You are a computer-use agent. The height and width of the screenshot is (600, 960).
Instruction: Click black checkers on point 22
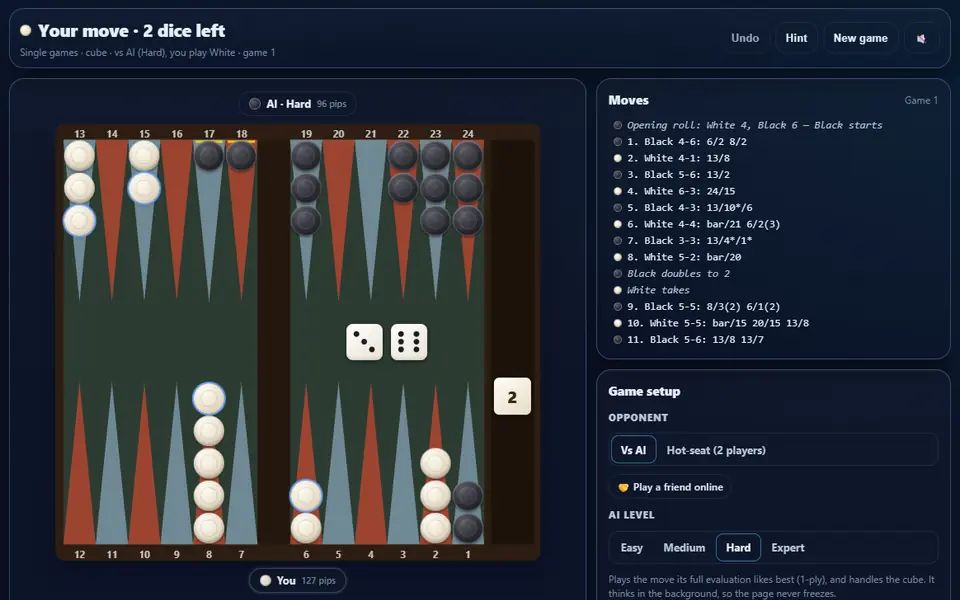click(x=403, y=172)
